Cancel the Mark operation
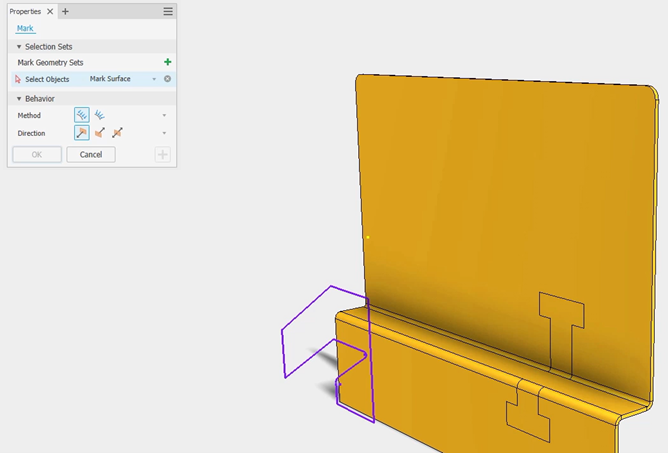 [x=91, y=154]
